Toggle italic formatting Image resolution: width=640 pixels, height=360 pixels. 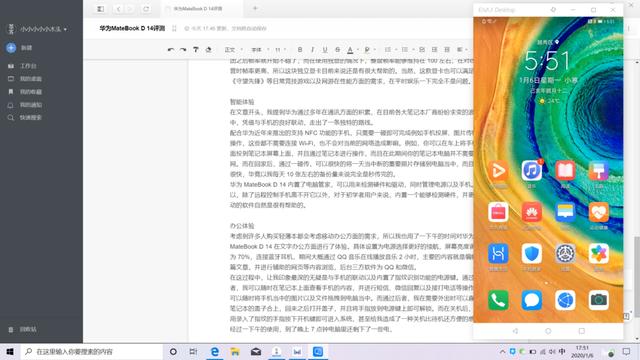313,49
